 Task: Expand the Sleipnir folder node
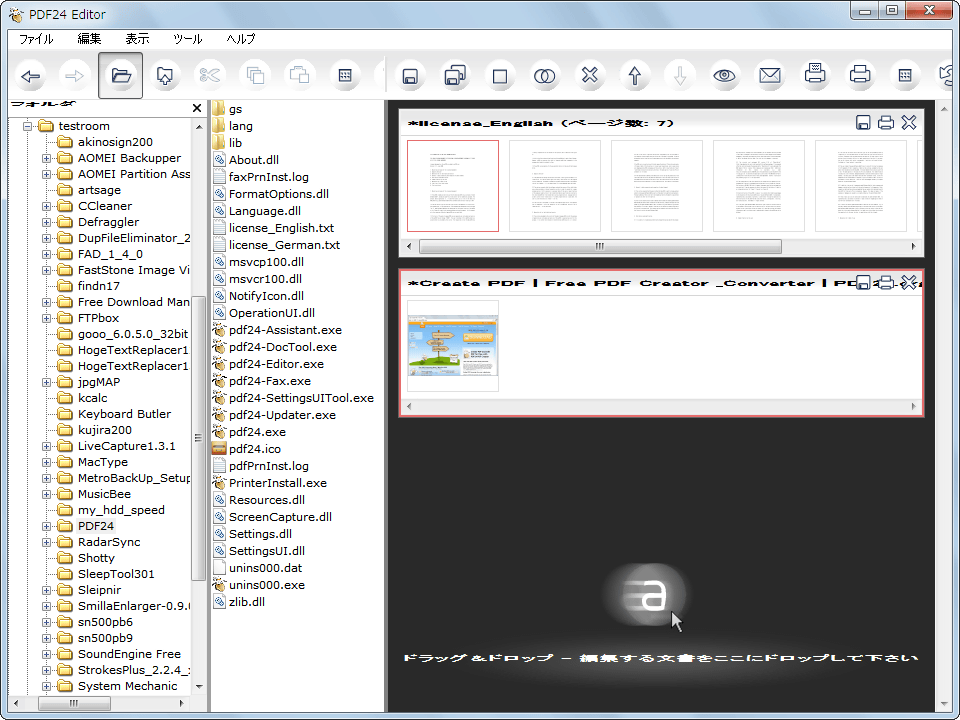pos(47,591)
